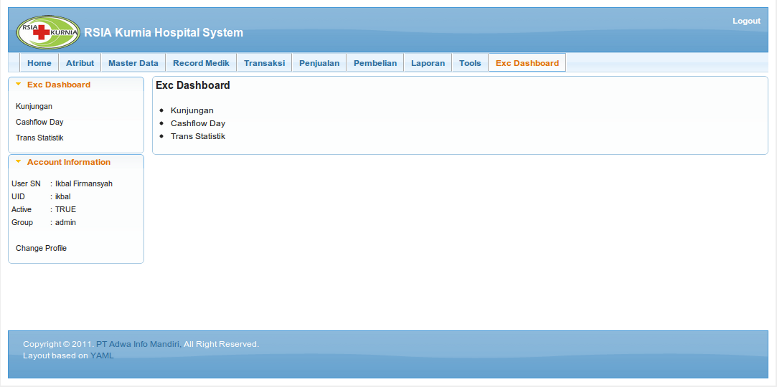This screenshot has height=387, width=777.
Task: Open Cashflow Day in the sidebar menu
Action: pos(39,122)
